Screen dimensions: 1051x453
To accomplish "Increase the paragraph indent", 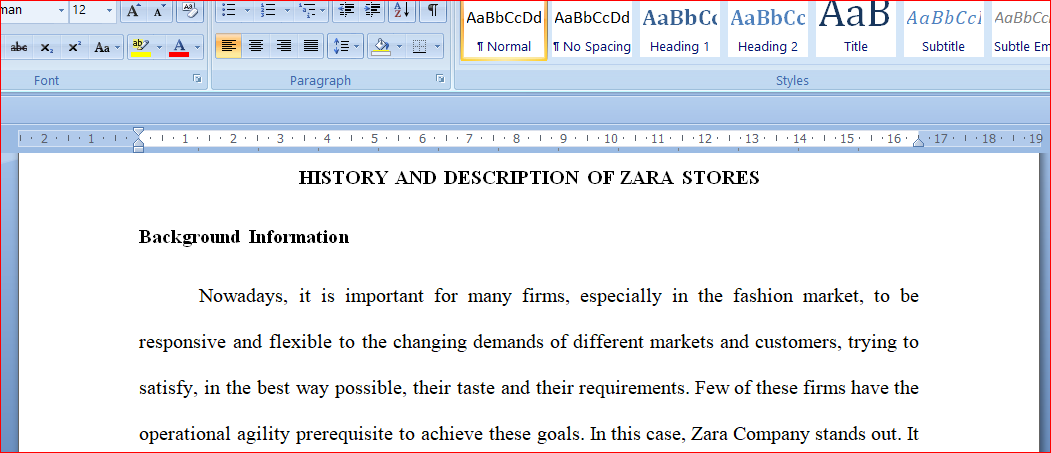I will click(x=373, y=10).
